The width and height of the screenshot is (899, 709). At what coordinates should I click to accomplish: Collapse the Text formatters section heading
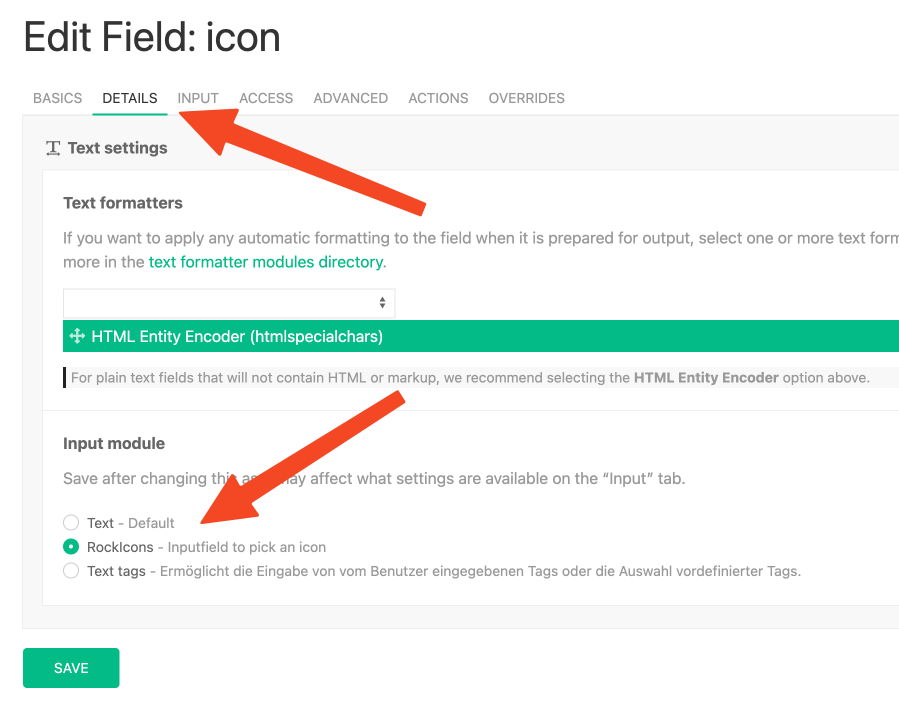(123, 203)
